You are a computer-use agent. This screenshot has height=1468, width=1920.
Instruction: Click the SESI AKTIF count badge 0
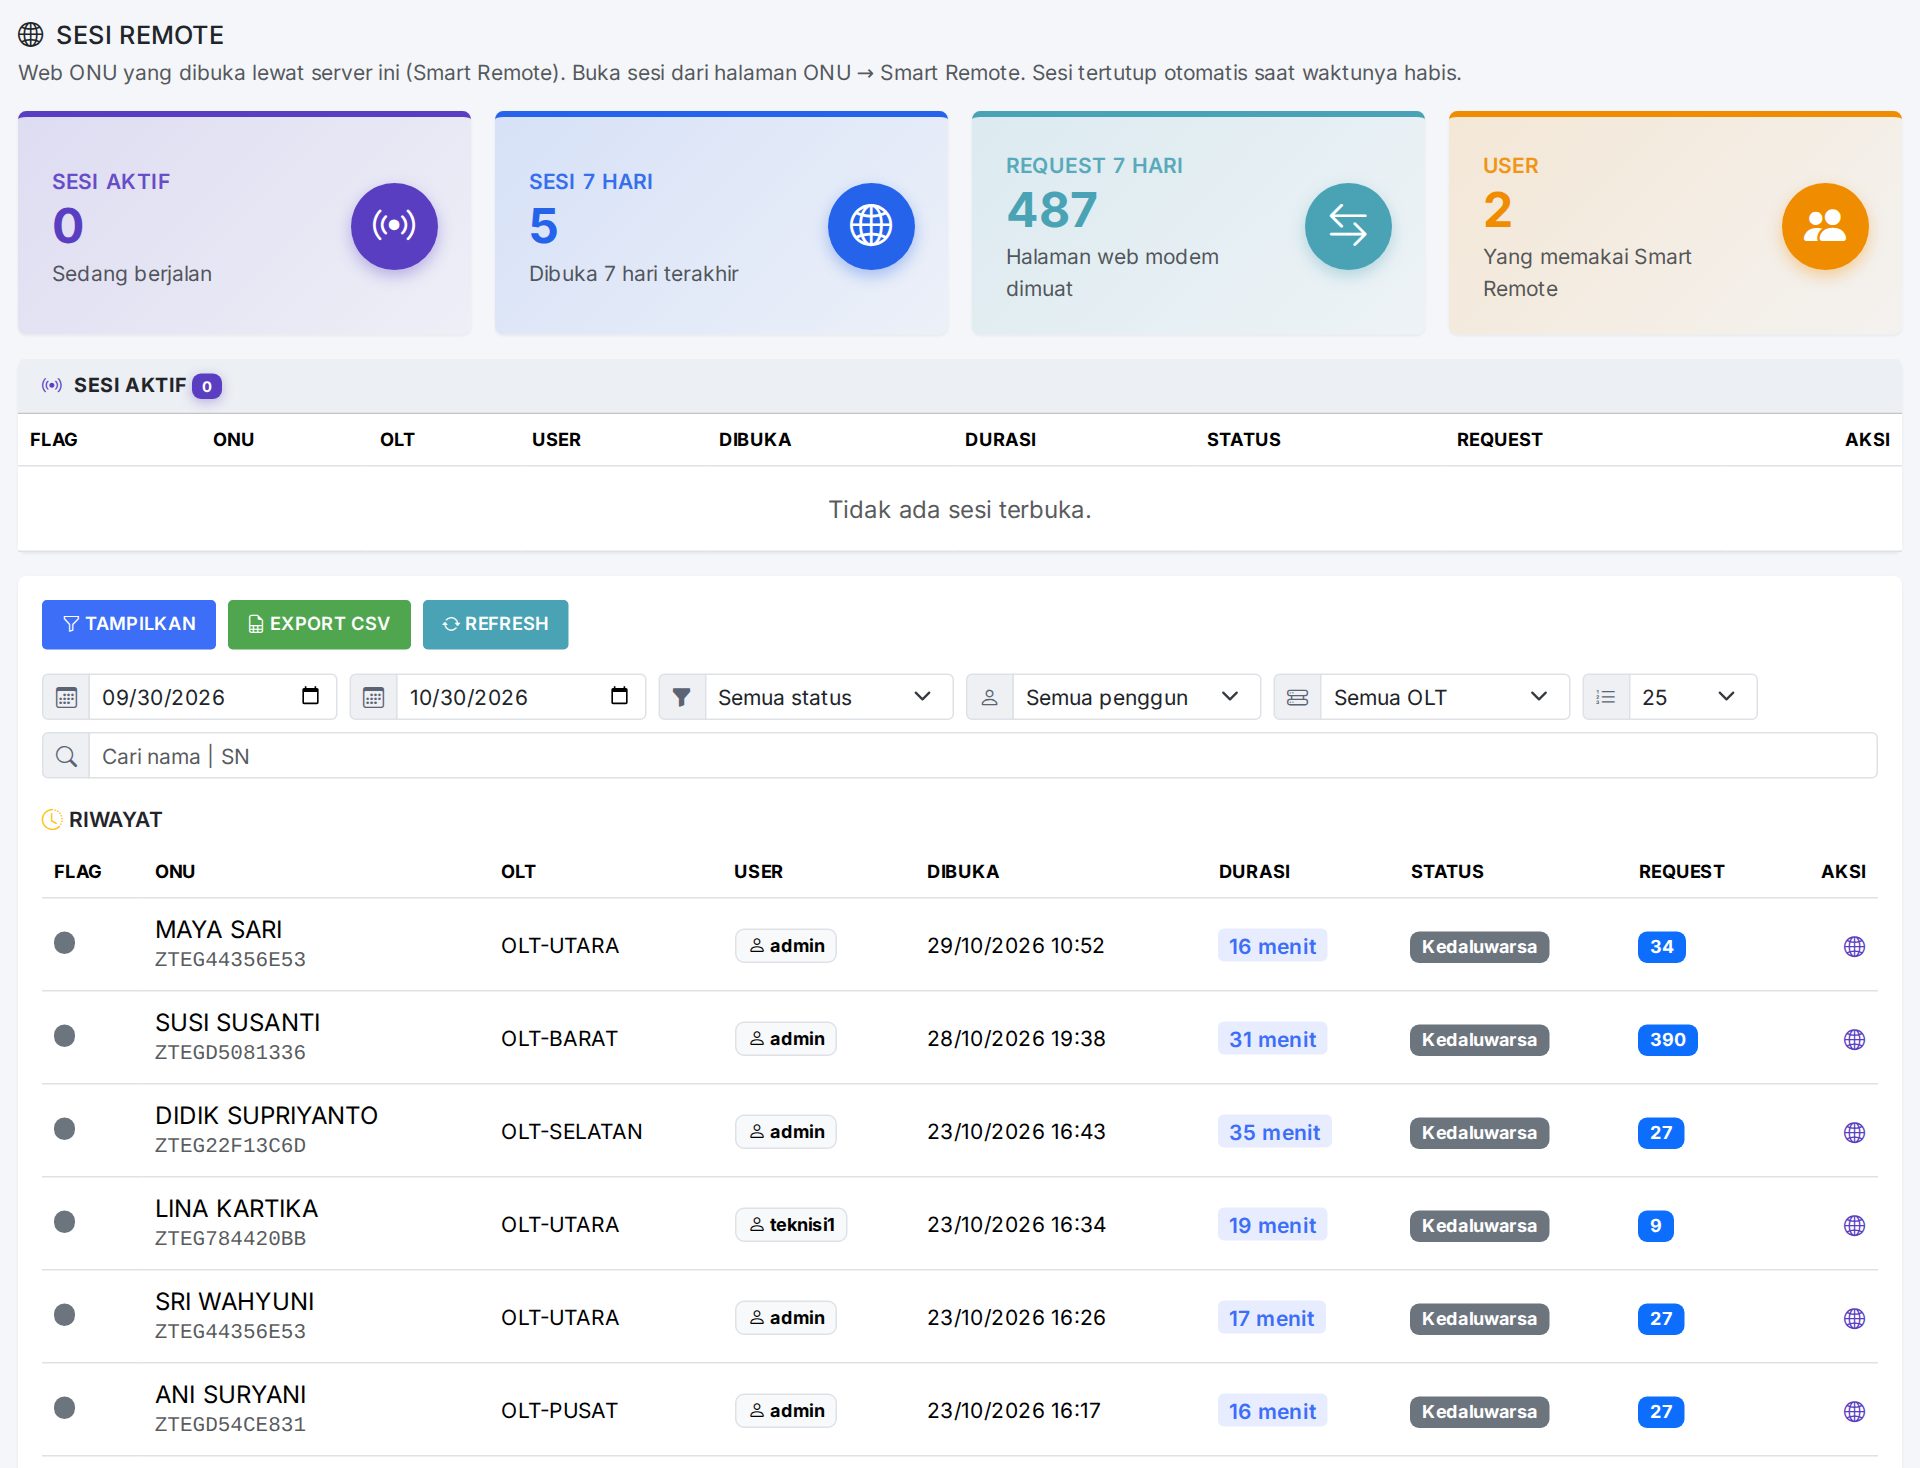pos(207,386)
